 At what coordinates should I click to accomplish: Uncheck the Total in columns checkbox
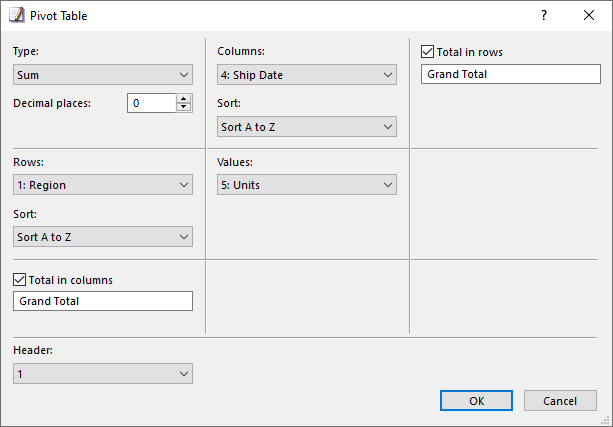coord(20,280)
